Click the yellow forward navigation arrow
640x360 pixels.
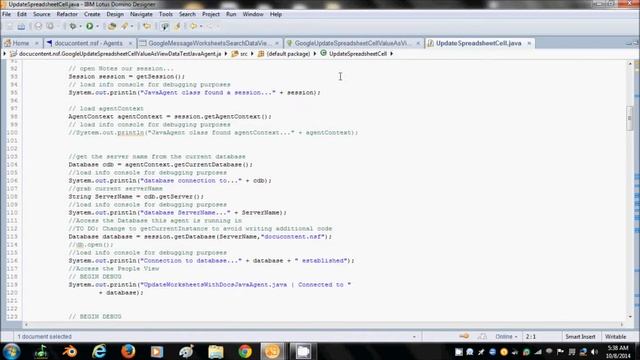(193, 27)
